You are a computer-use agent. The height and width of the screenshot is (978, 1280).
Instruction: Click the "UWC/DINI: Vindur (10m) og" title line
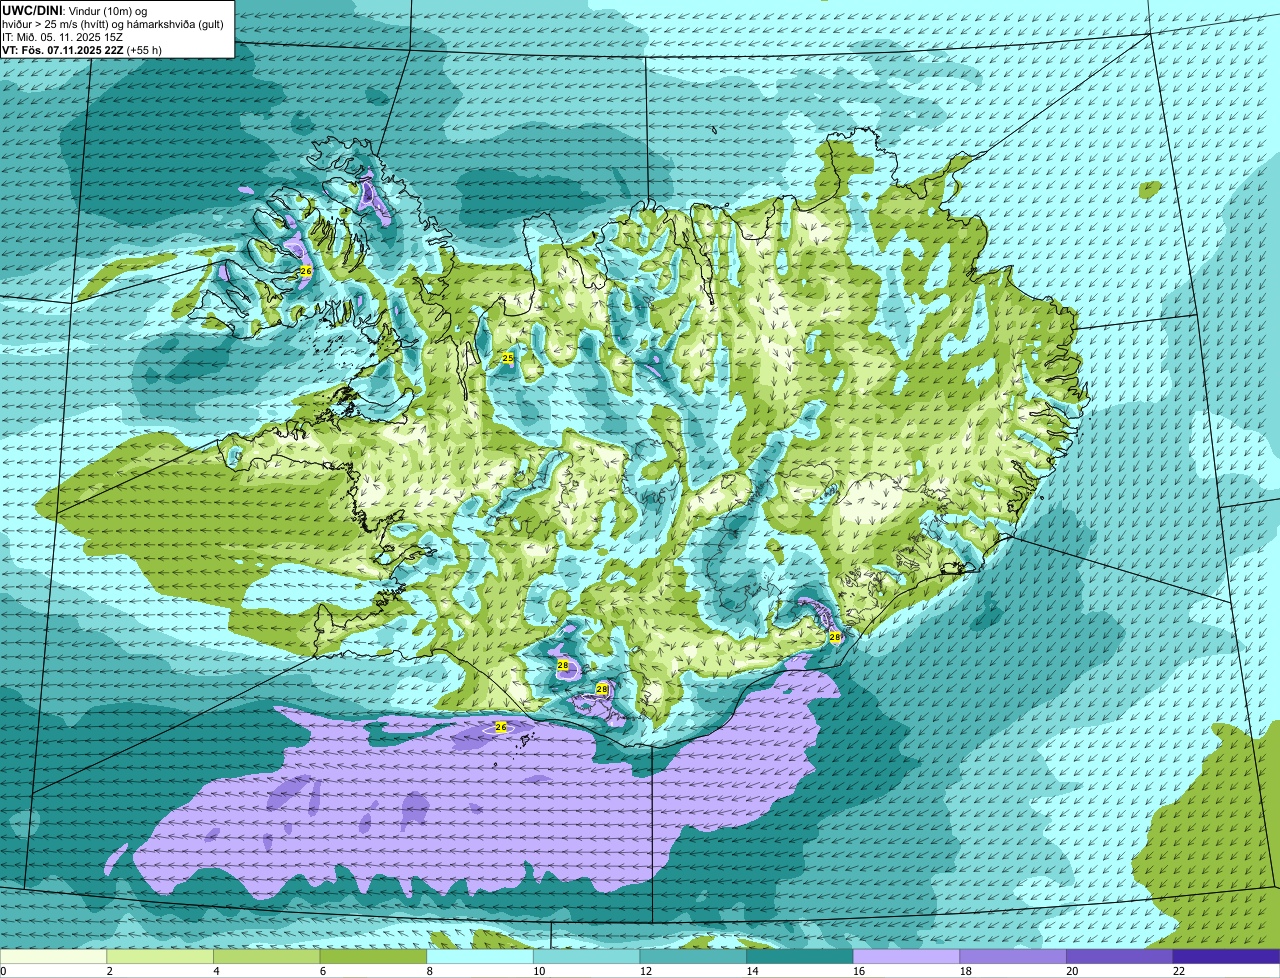[x=74, y=10]
